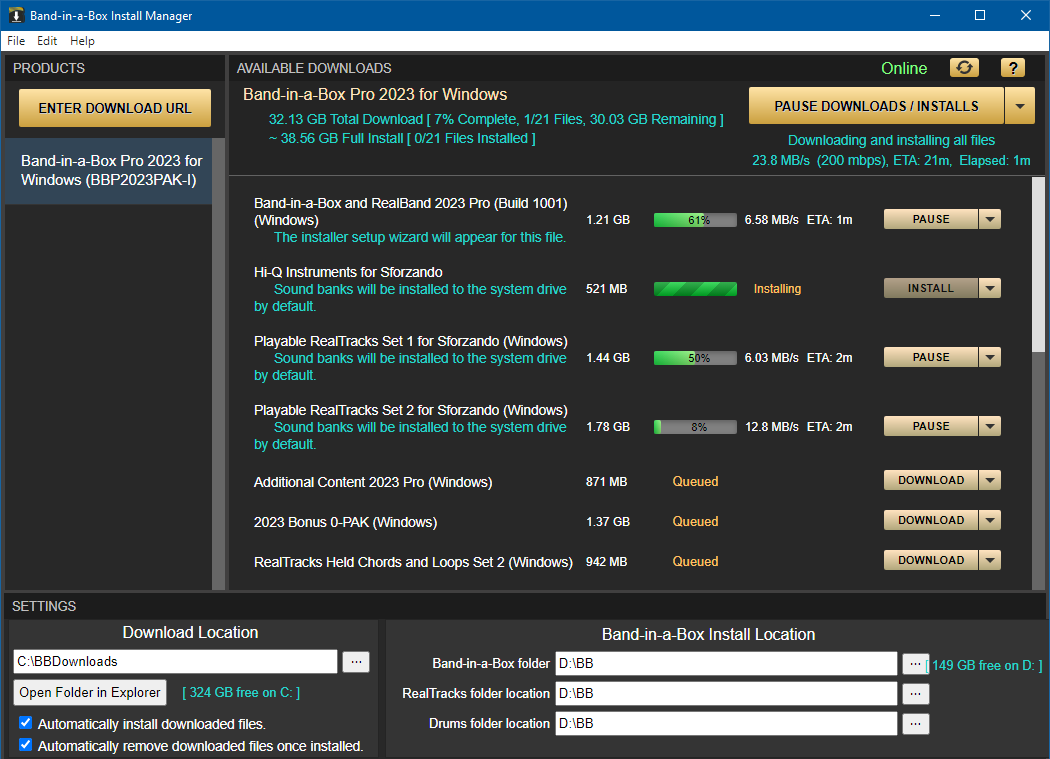Open dropdown next to Band-in-a-Box and RealBand Pause

pos(990,219)
